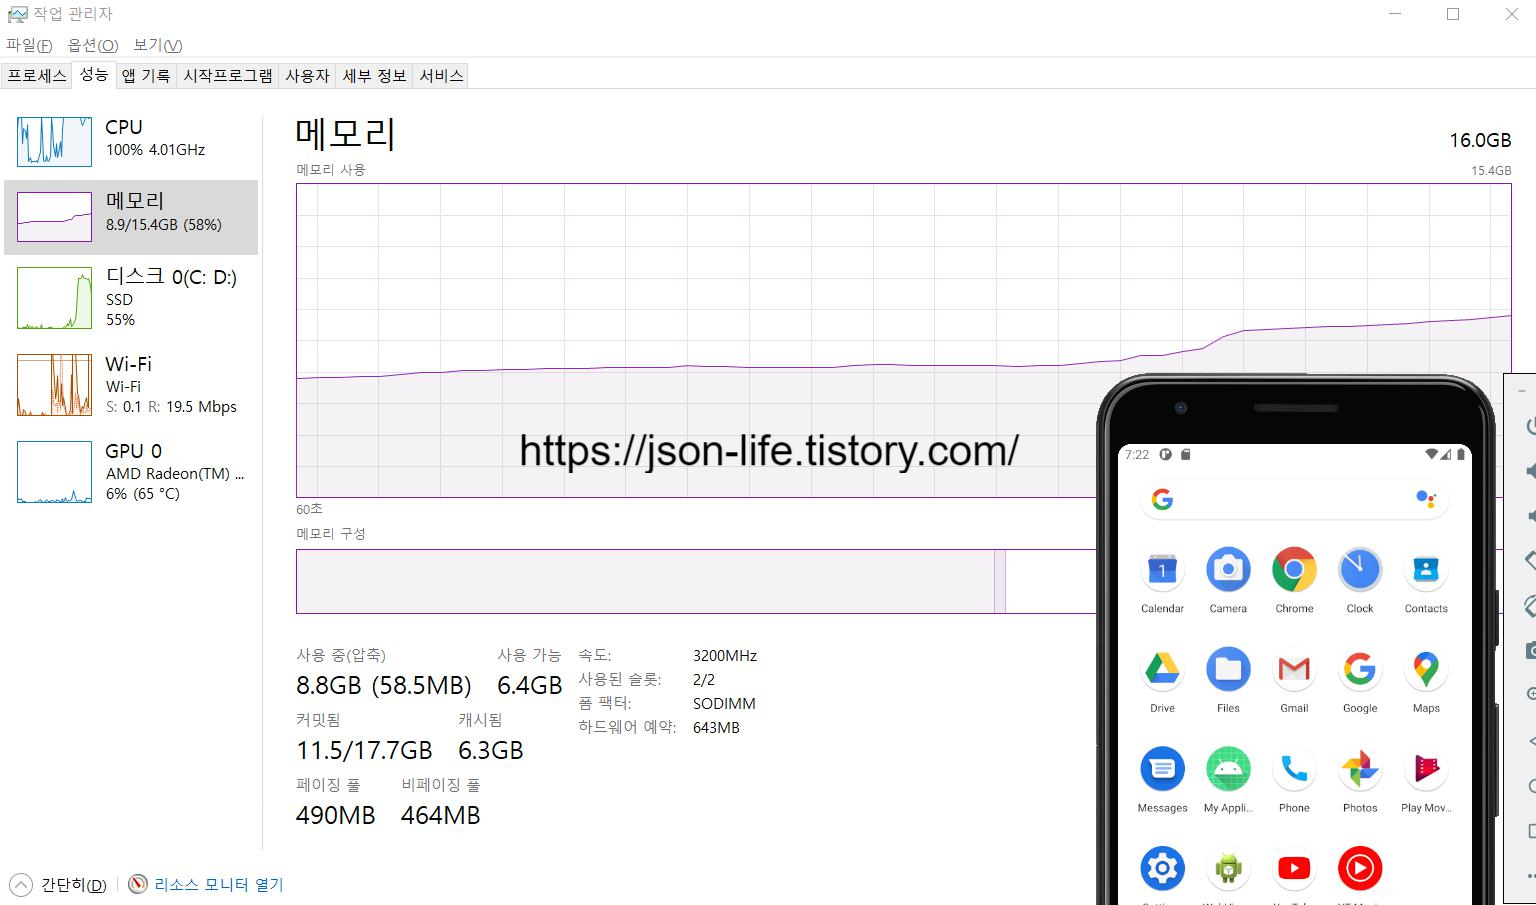Click the resource monitor gauge icon
1536x905 pixels.
[x=138, y=884]
